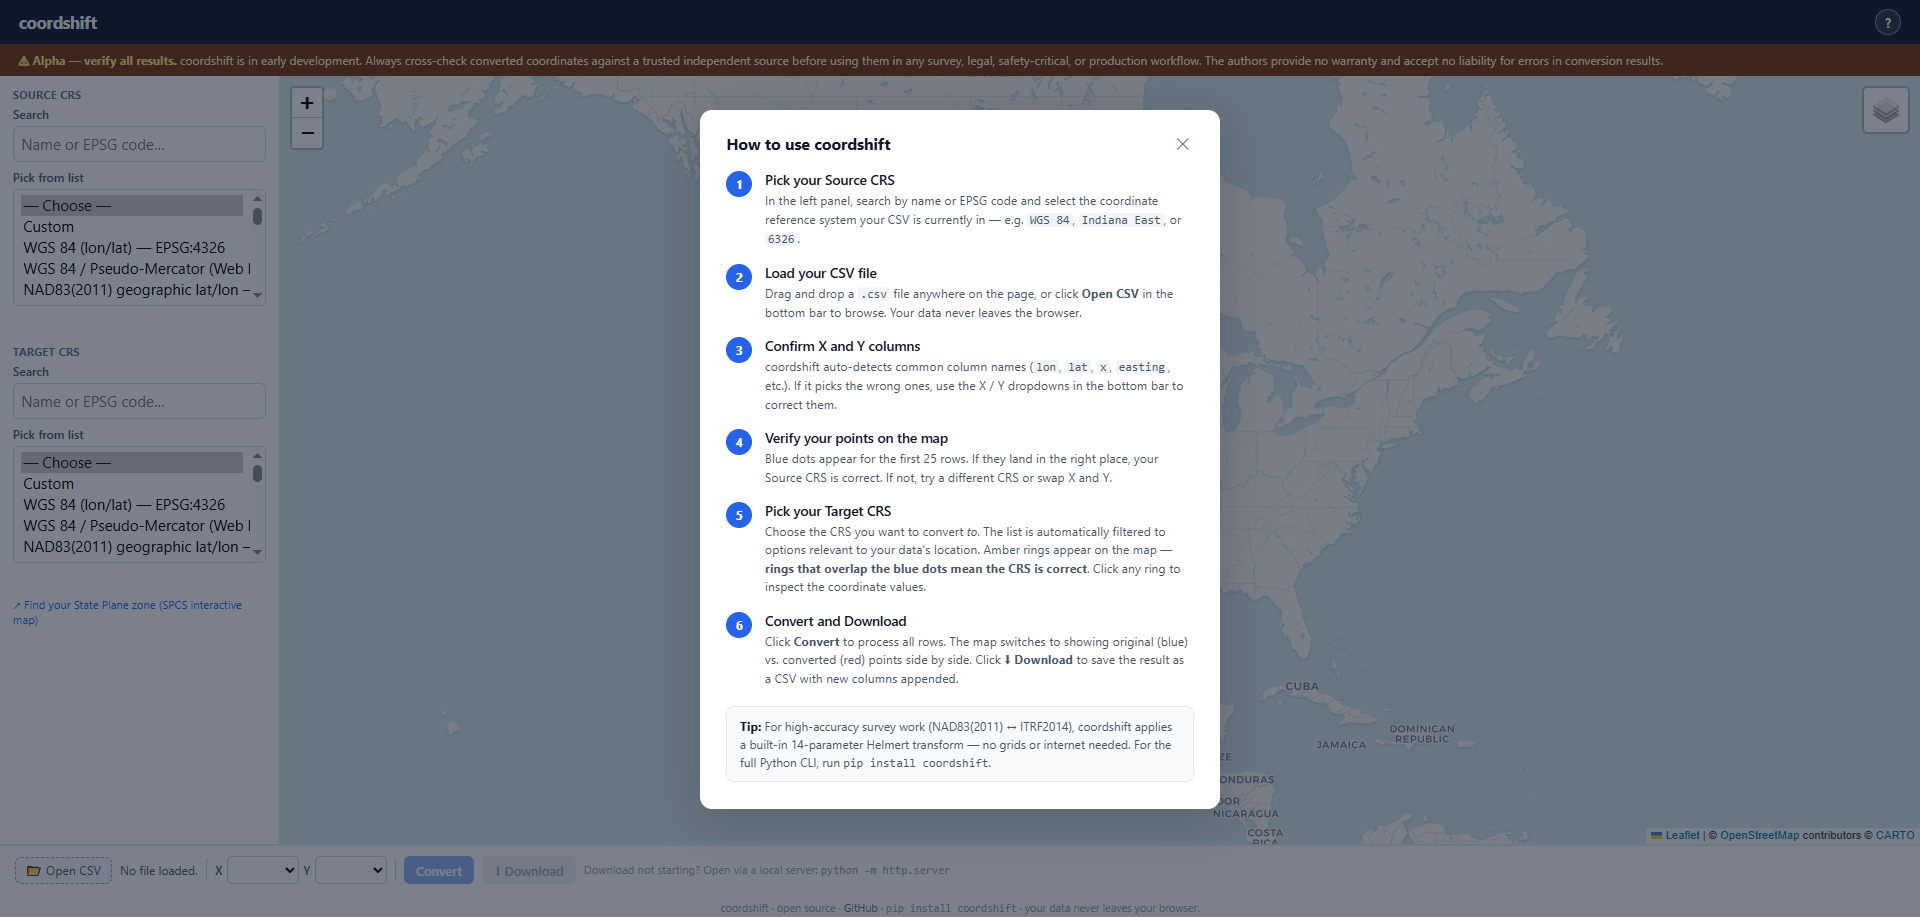Viewport: 1920px width, 917px height.
Task: Click the Convert button
Action: point(439,871)
